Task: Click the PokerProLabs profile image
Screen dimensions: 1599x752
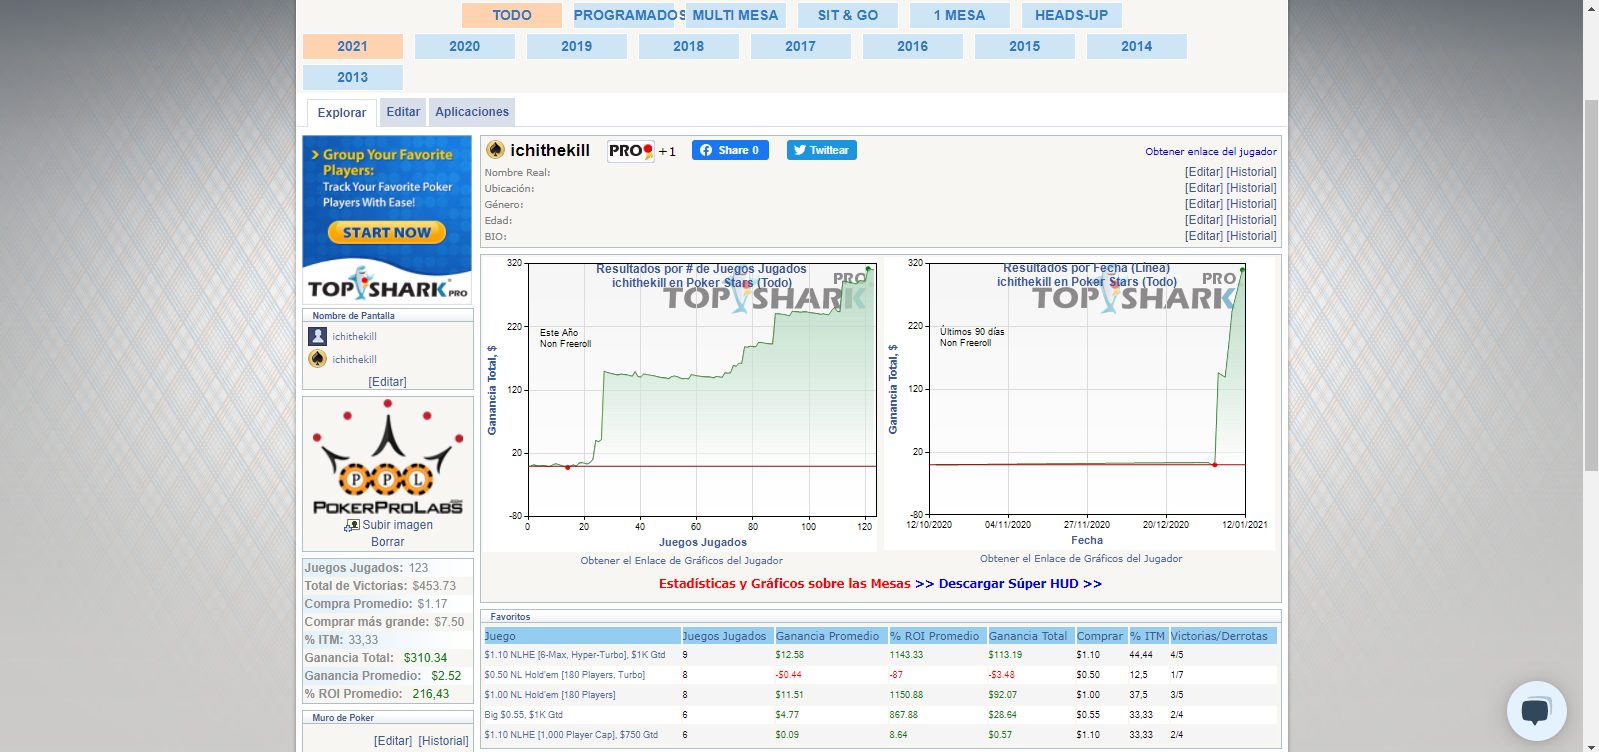Action: coord(388,457)
